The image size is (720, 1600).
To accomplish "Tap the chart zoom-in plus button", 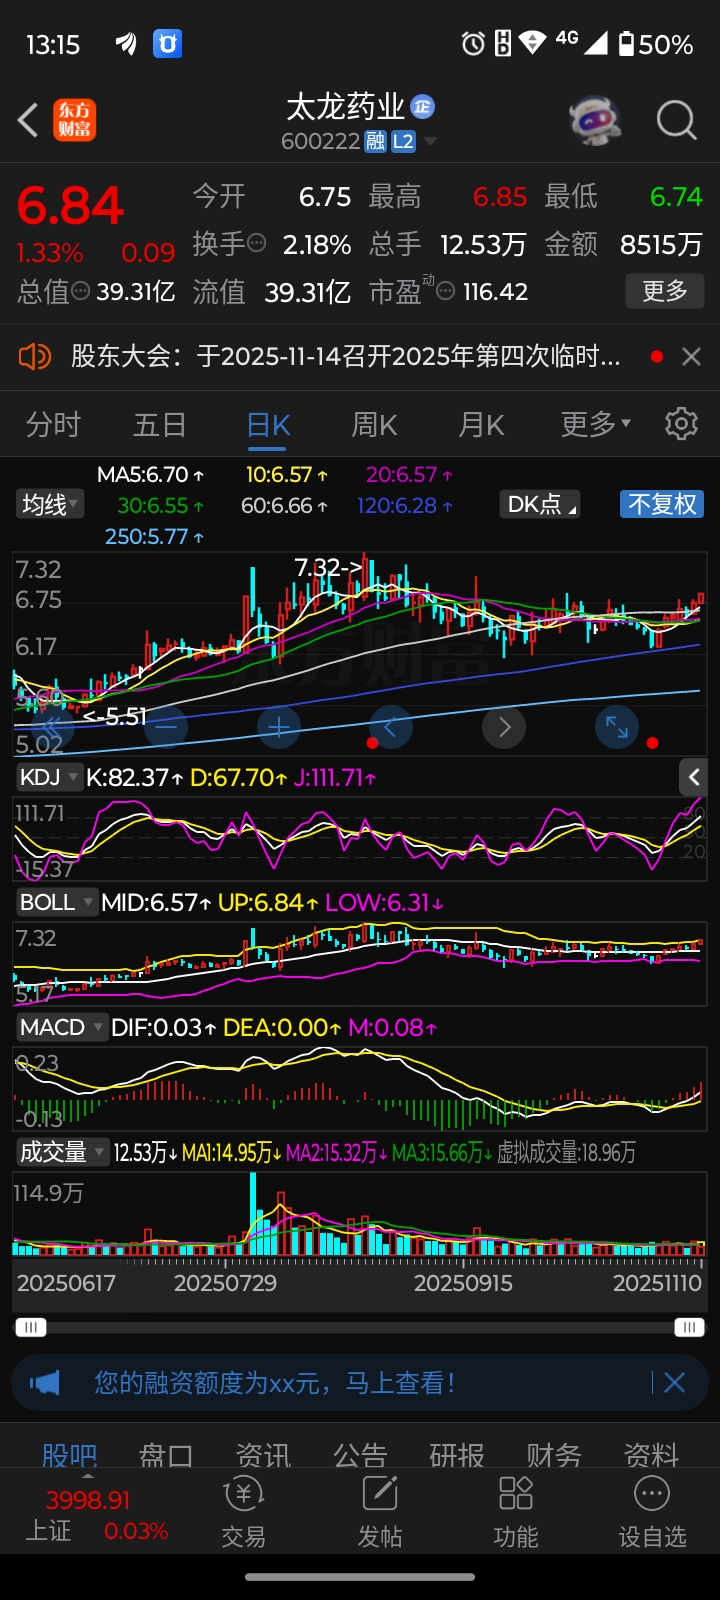I will 279,727.
